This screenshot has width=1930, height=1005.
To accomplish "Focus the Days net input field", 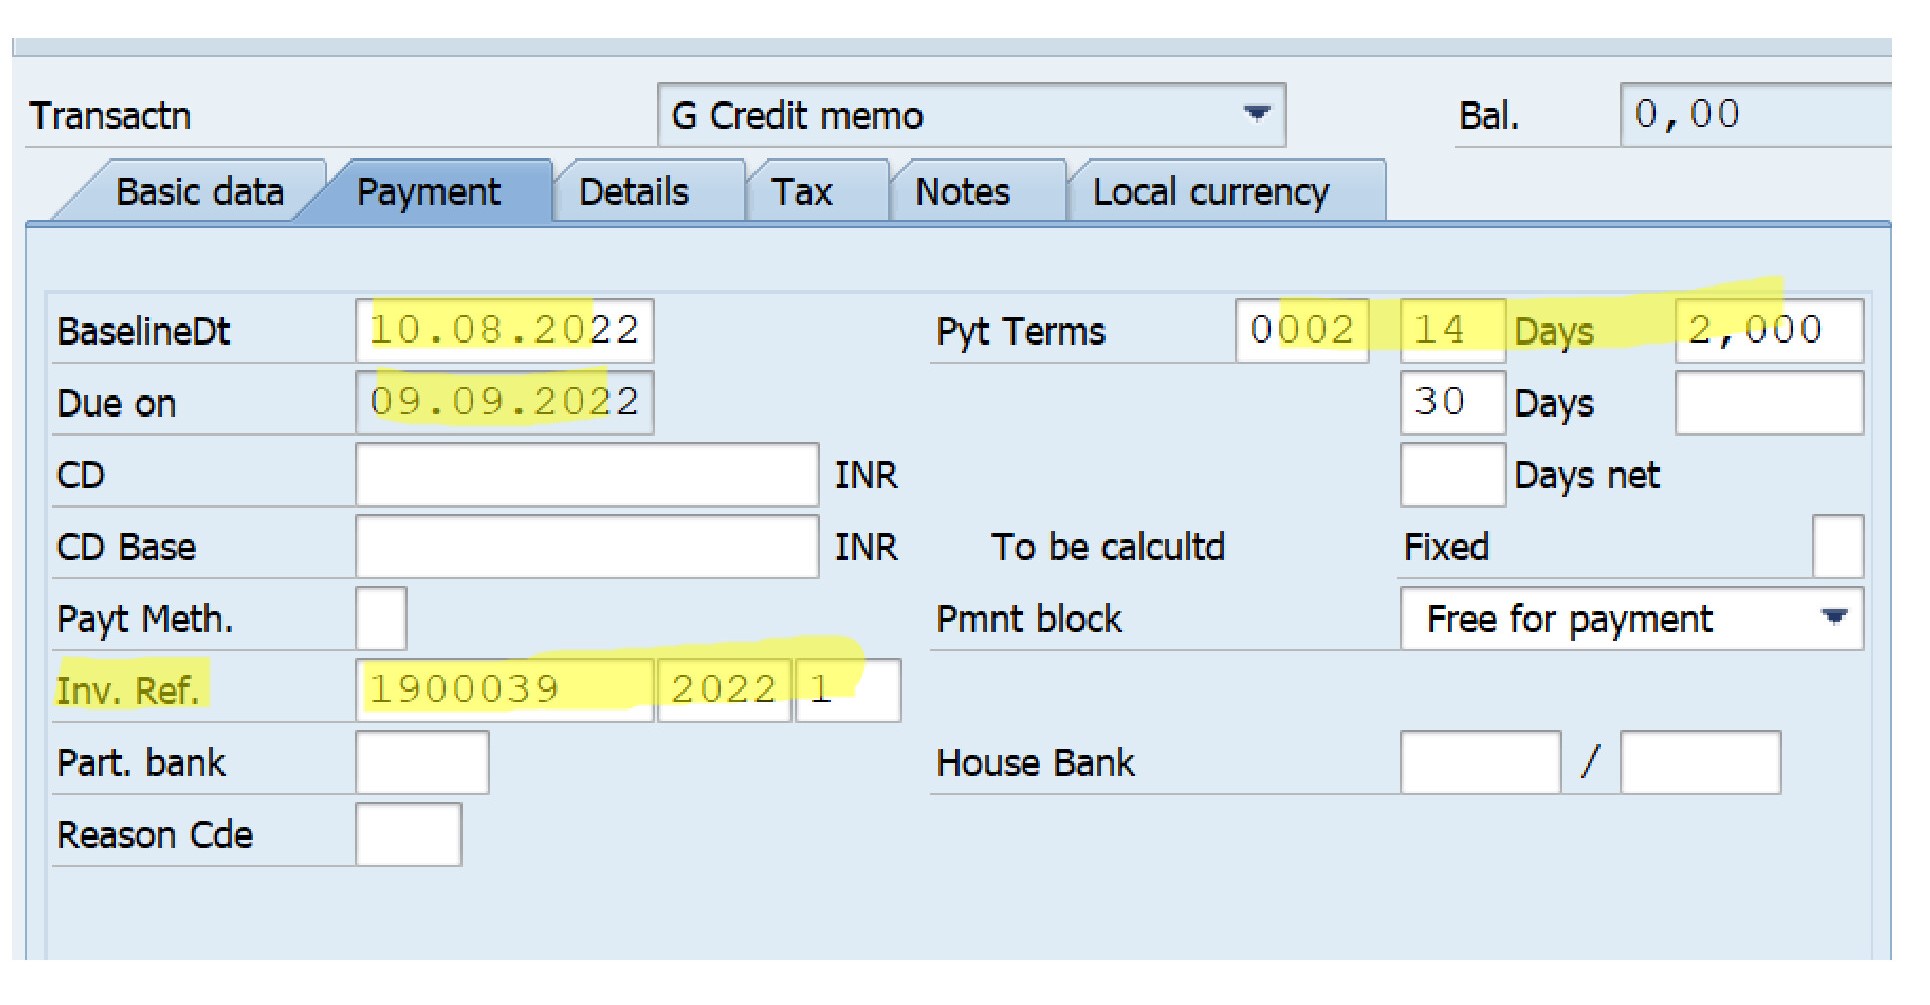I will coord(1452,475).
